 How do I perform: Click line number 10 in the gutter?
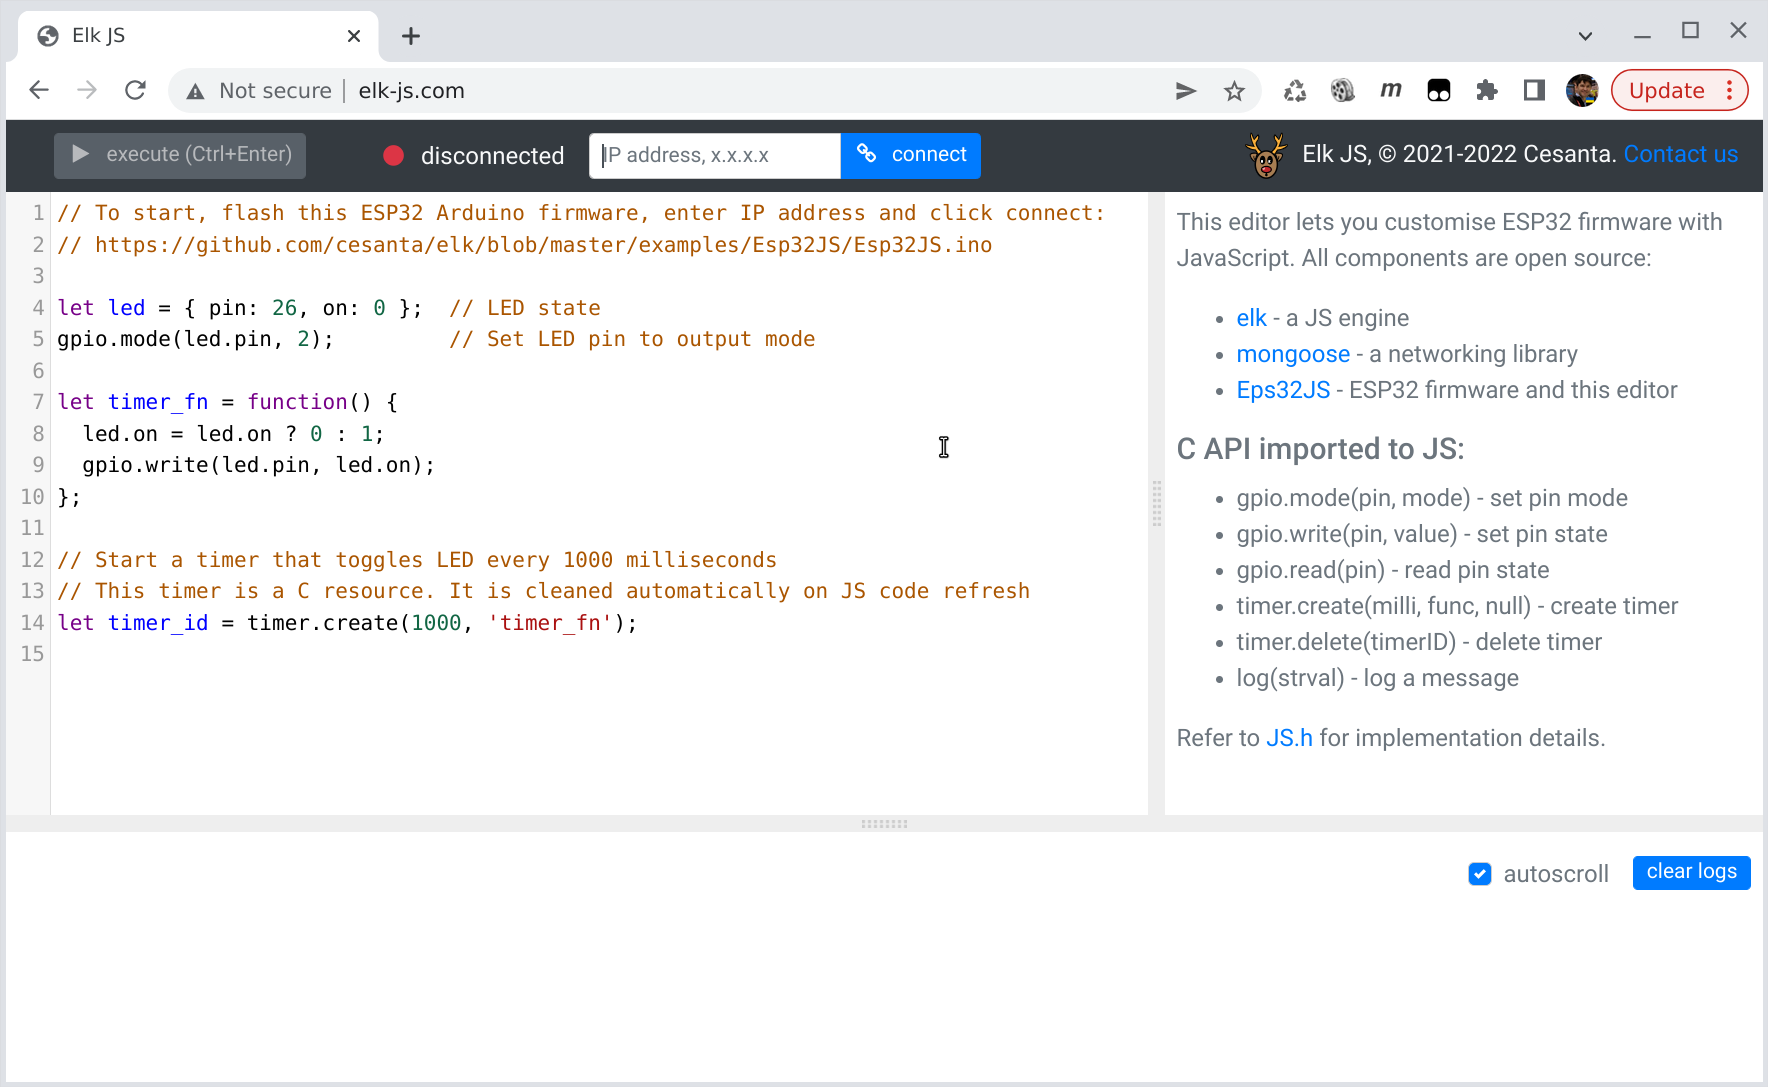click(x=32, y=497)
